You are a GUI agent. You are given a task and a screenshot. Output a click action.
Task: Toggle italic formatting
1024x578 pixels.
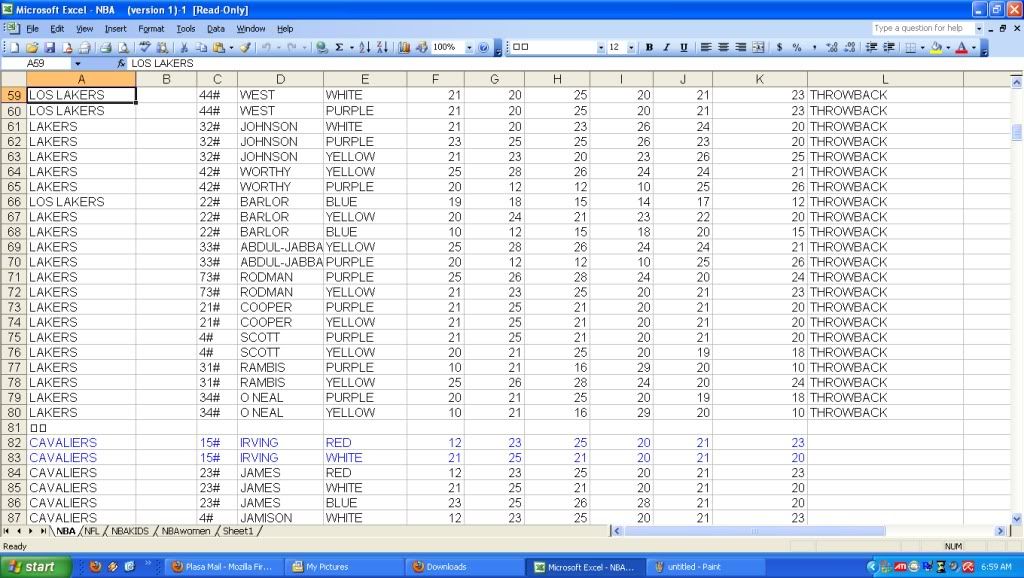666,47
